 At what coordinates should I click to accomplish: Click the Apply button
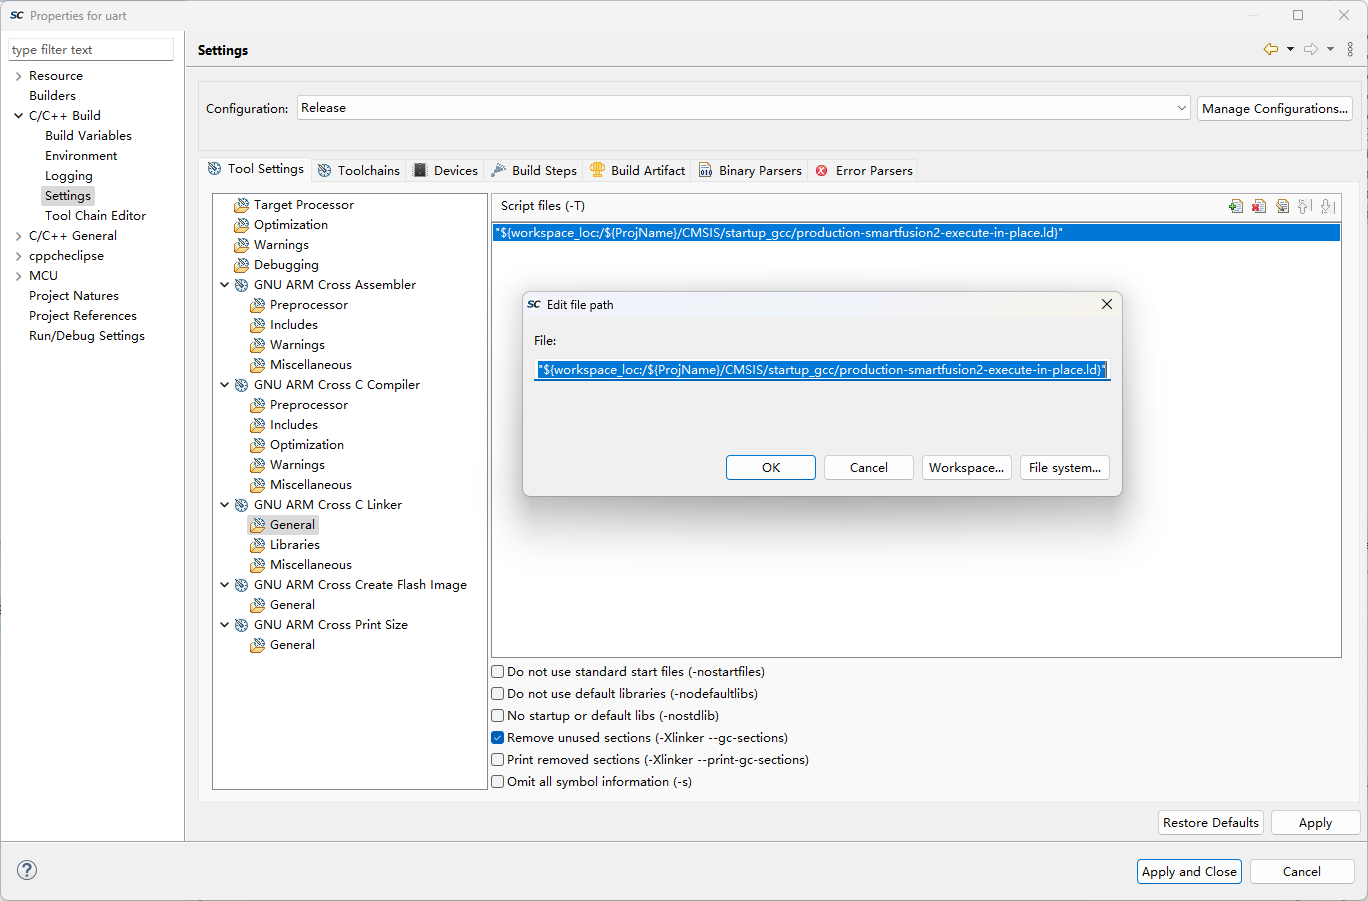(x=1315, y=823)
